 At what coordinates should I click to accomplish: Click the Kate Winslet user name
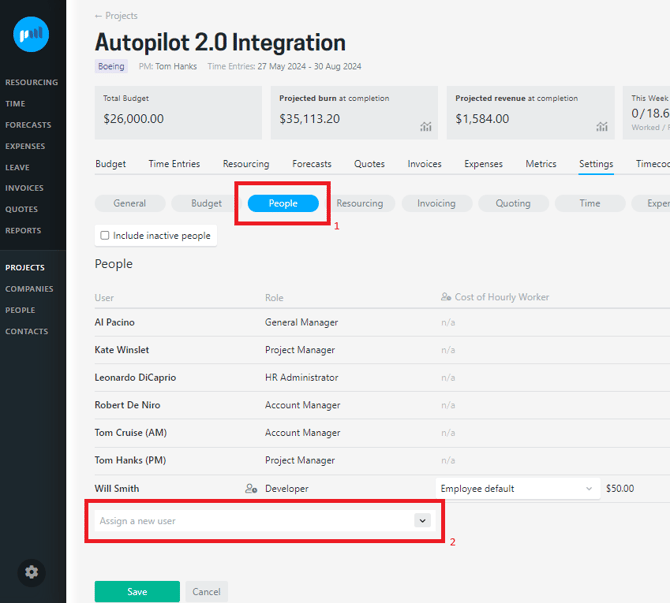pos(122,350)
